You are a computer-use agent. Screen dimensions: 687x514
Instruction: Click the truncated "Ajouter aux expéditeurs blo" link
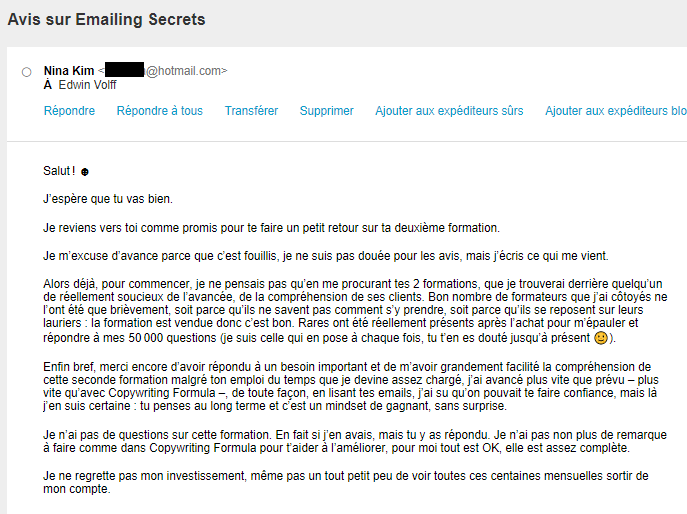click(615, 111)
